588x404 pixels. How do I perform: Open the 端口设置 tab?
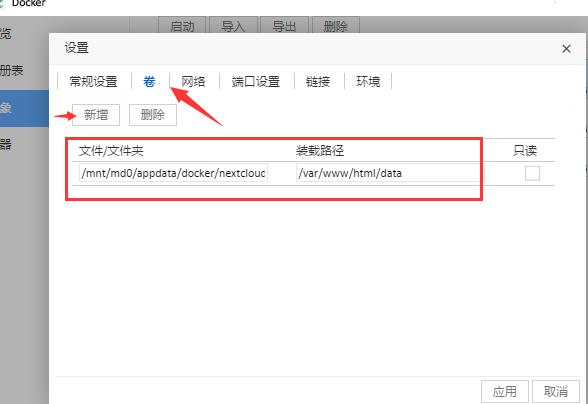coord(256,81)
